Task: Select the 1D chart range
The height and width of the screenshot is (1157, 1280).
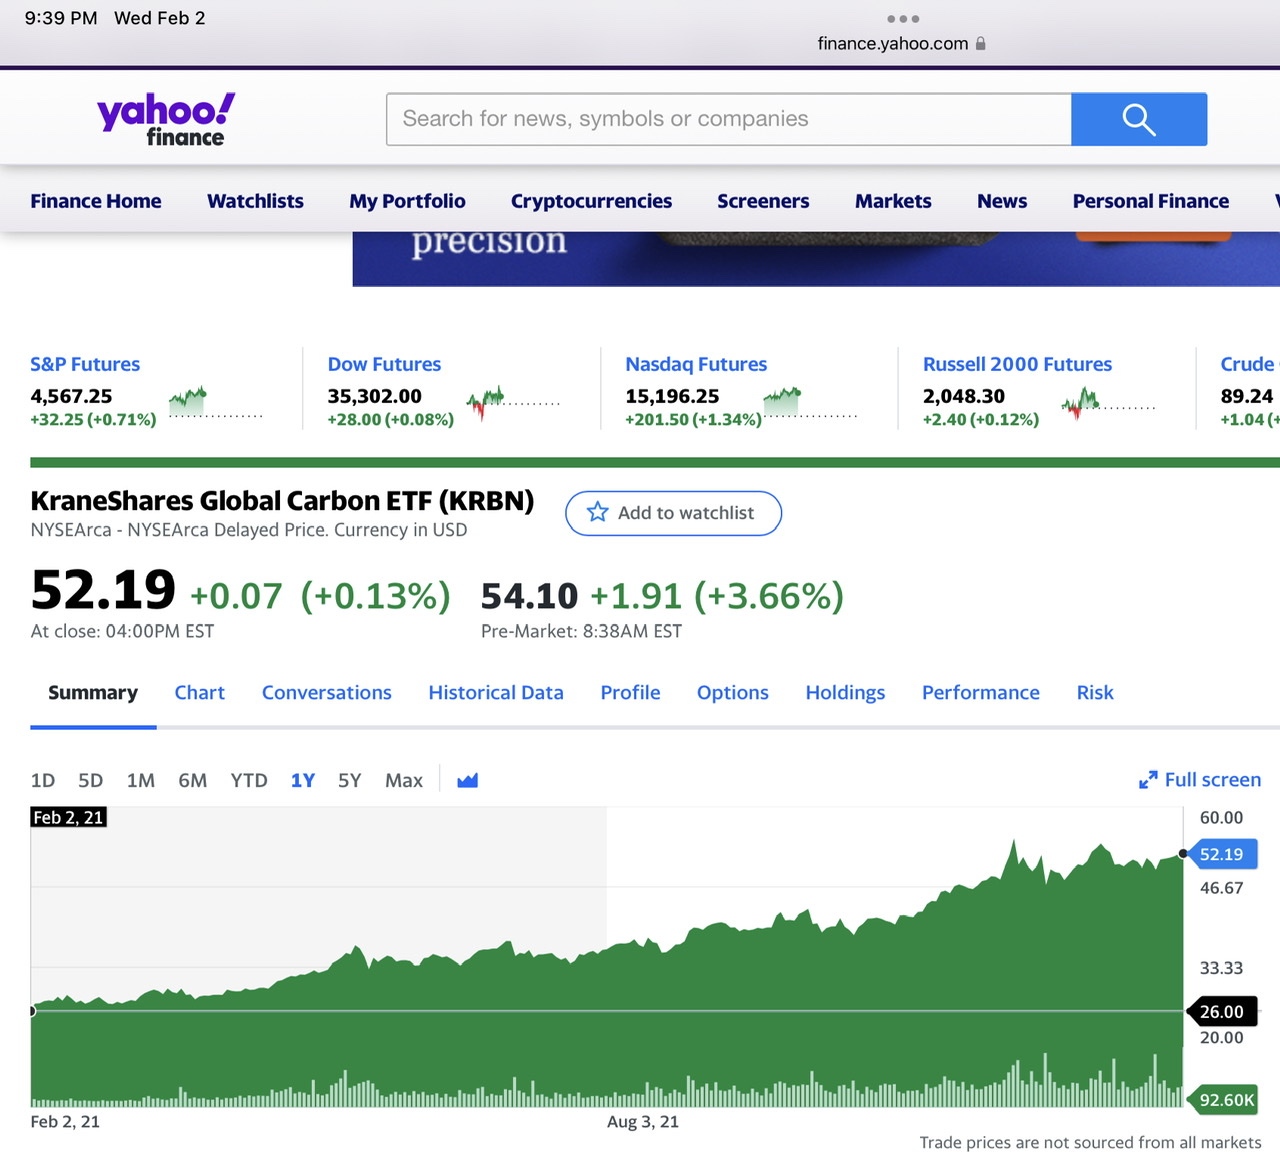Action: pos(43,780)
